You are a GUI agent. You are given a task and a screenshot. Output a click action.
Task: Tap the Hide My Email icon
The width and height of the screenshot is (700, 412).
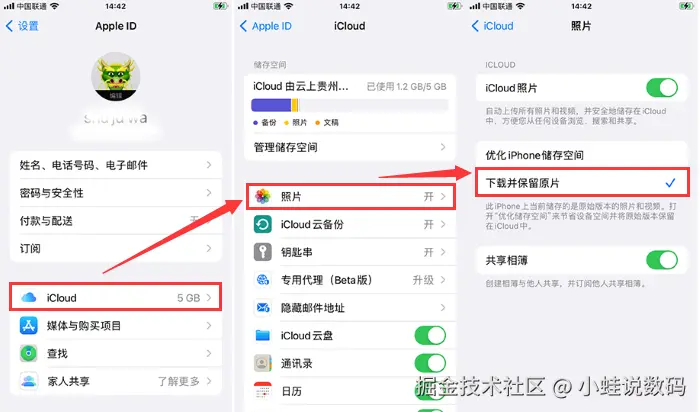(x=262, y=308)
